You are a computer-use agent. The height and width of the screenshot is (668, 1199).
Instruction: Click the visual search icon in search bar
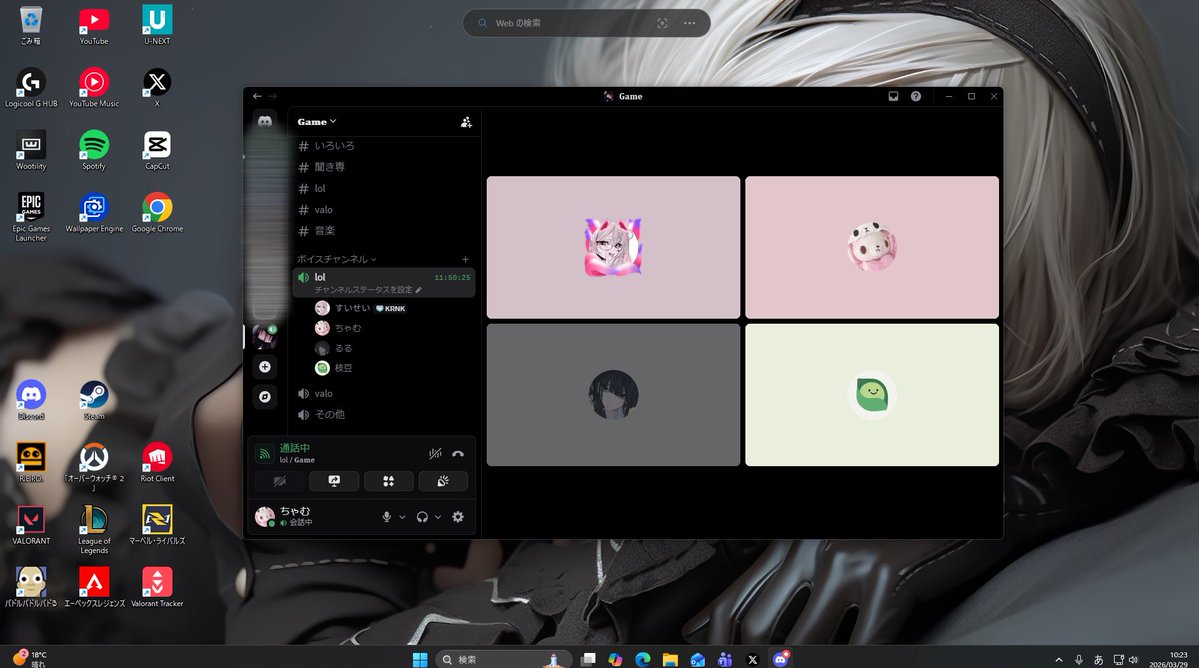[662, 23]
